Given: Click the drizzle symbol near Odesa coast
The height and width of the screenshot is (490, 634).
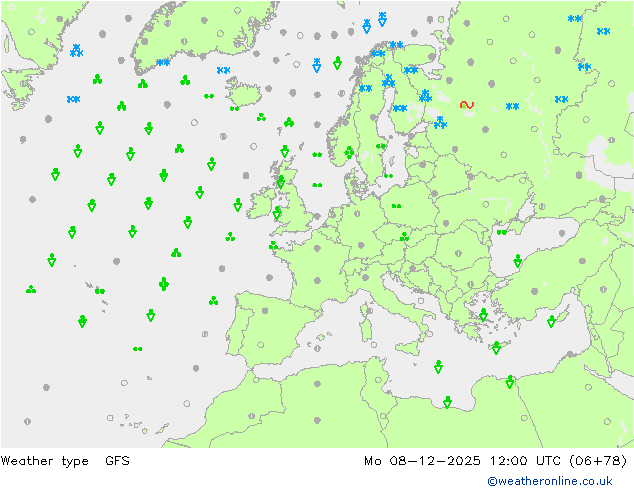Looking at the screenshot, I should 501,232.
